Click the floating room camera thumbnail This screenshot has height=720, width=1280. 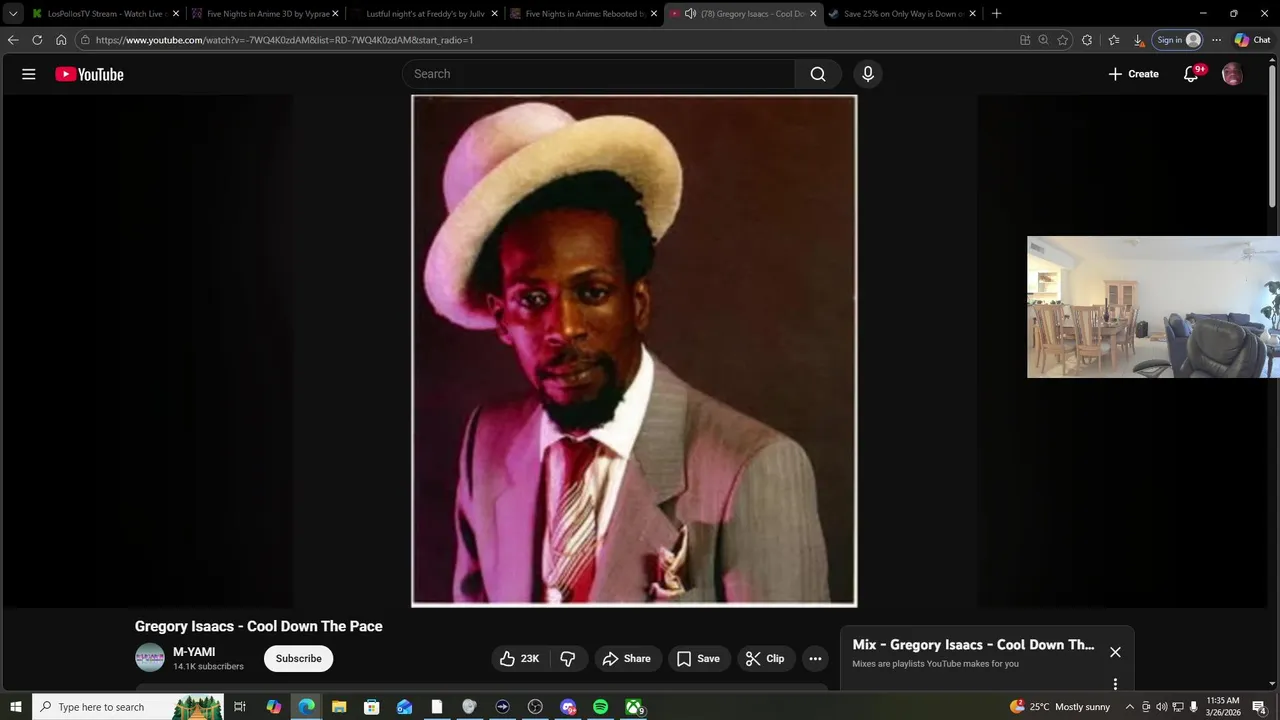click(1153, 307)
